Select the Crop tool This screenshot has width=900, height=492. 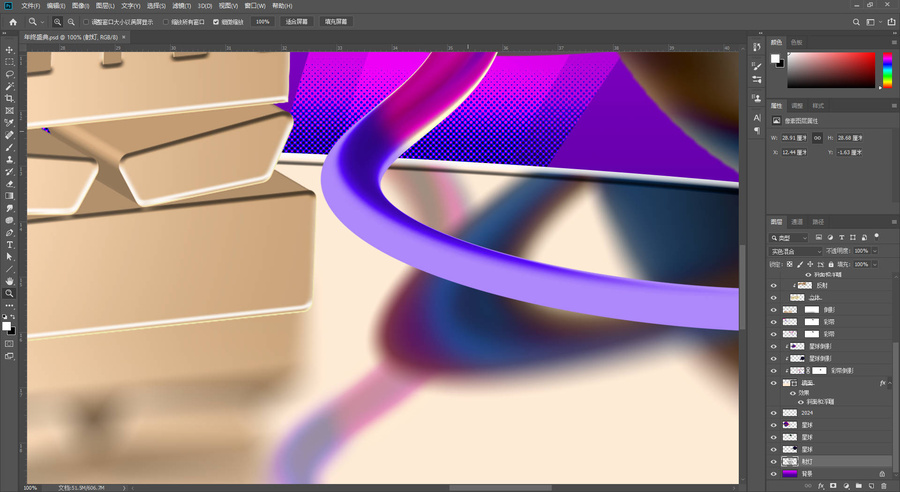(x=9, y=98)
